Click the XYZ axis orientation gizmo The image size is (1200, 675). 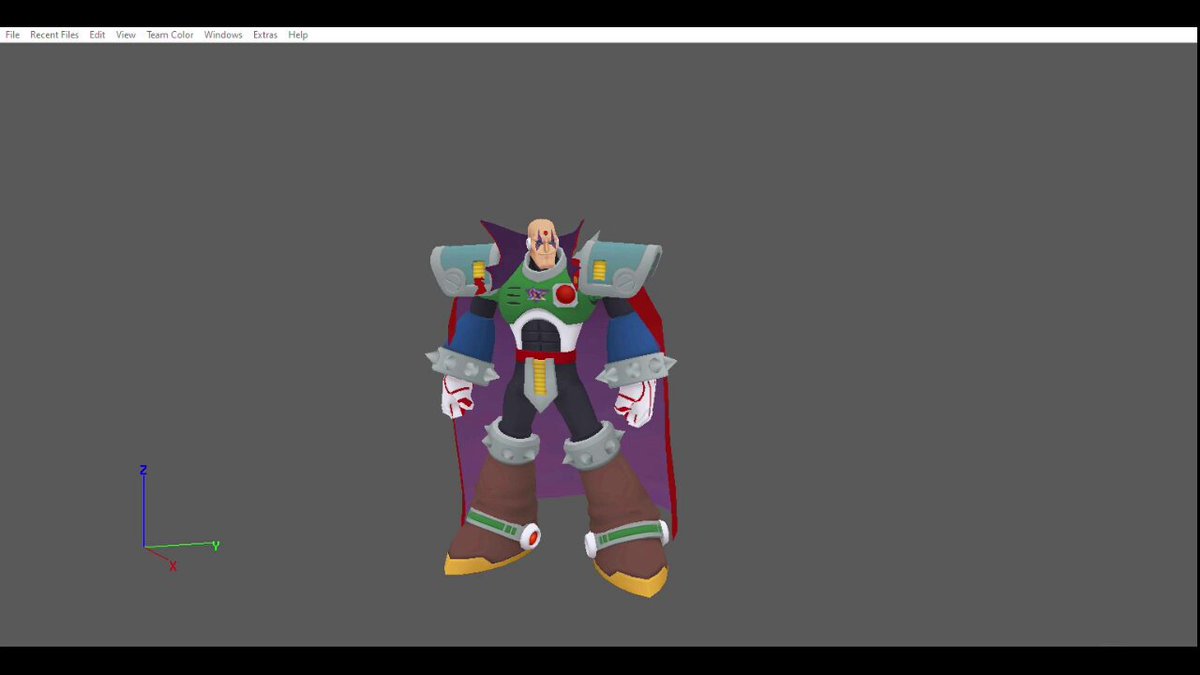click(x=178, y=518)
